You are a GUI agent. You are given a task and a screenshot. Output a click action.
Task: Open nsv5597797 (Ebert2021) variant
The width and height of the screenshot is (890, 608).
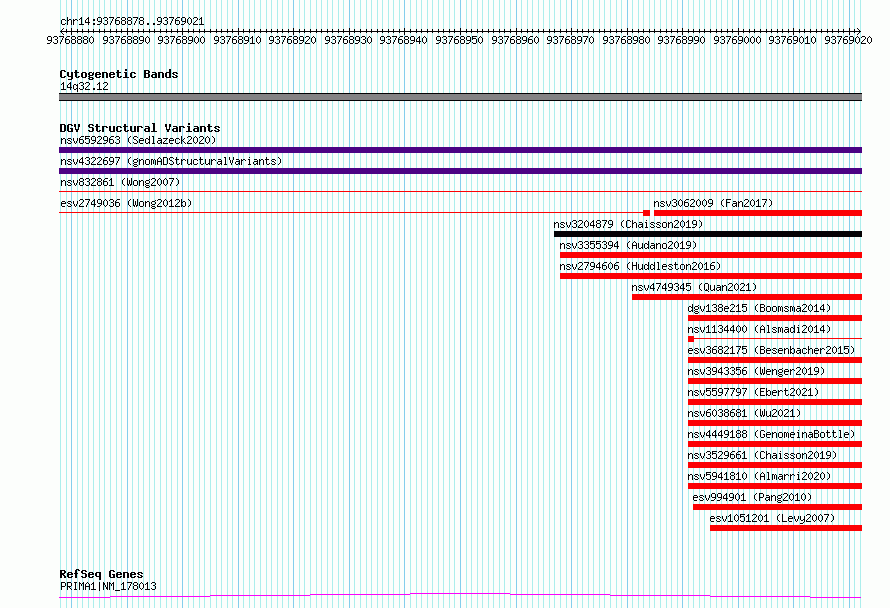[x=753, y=392]
